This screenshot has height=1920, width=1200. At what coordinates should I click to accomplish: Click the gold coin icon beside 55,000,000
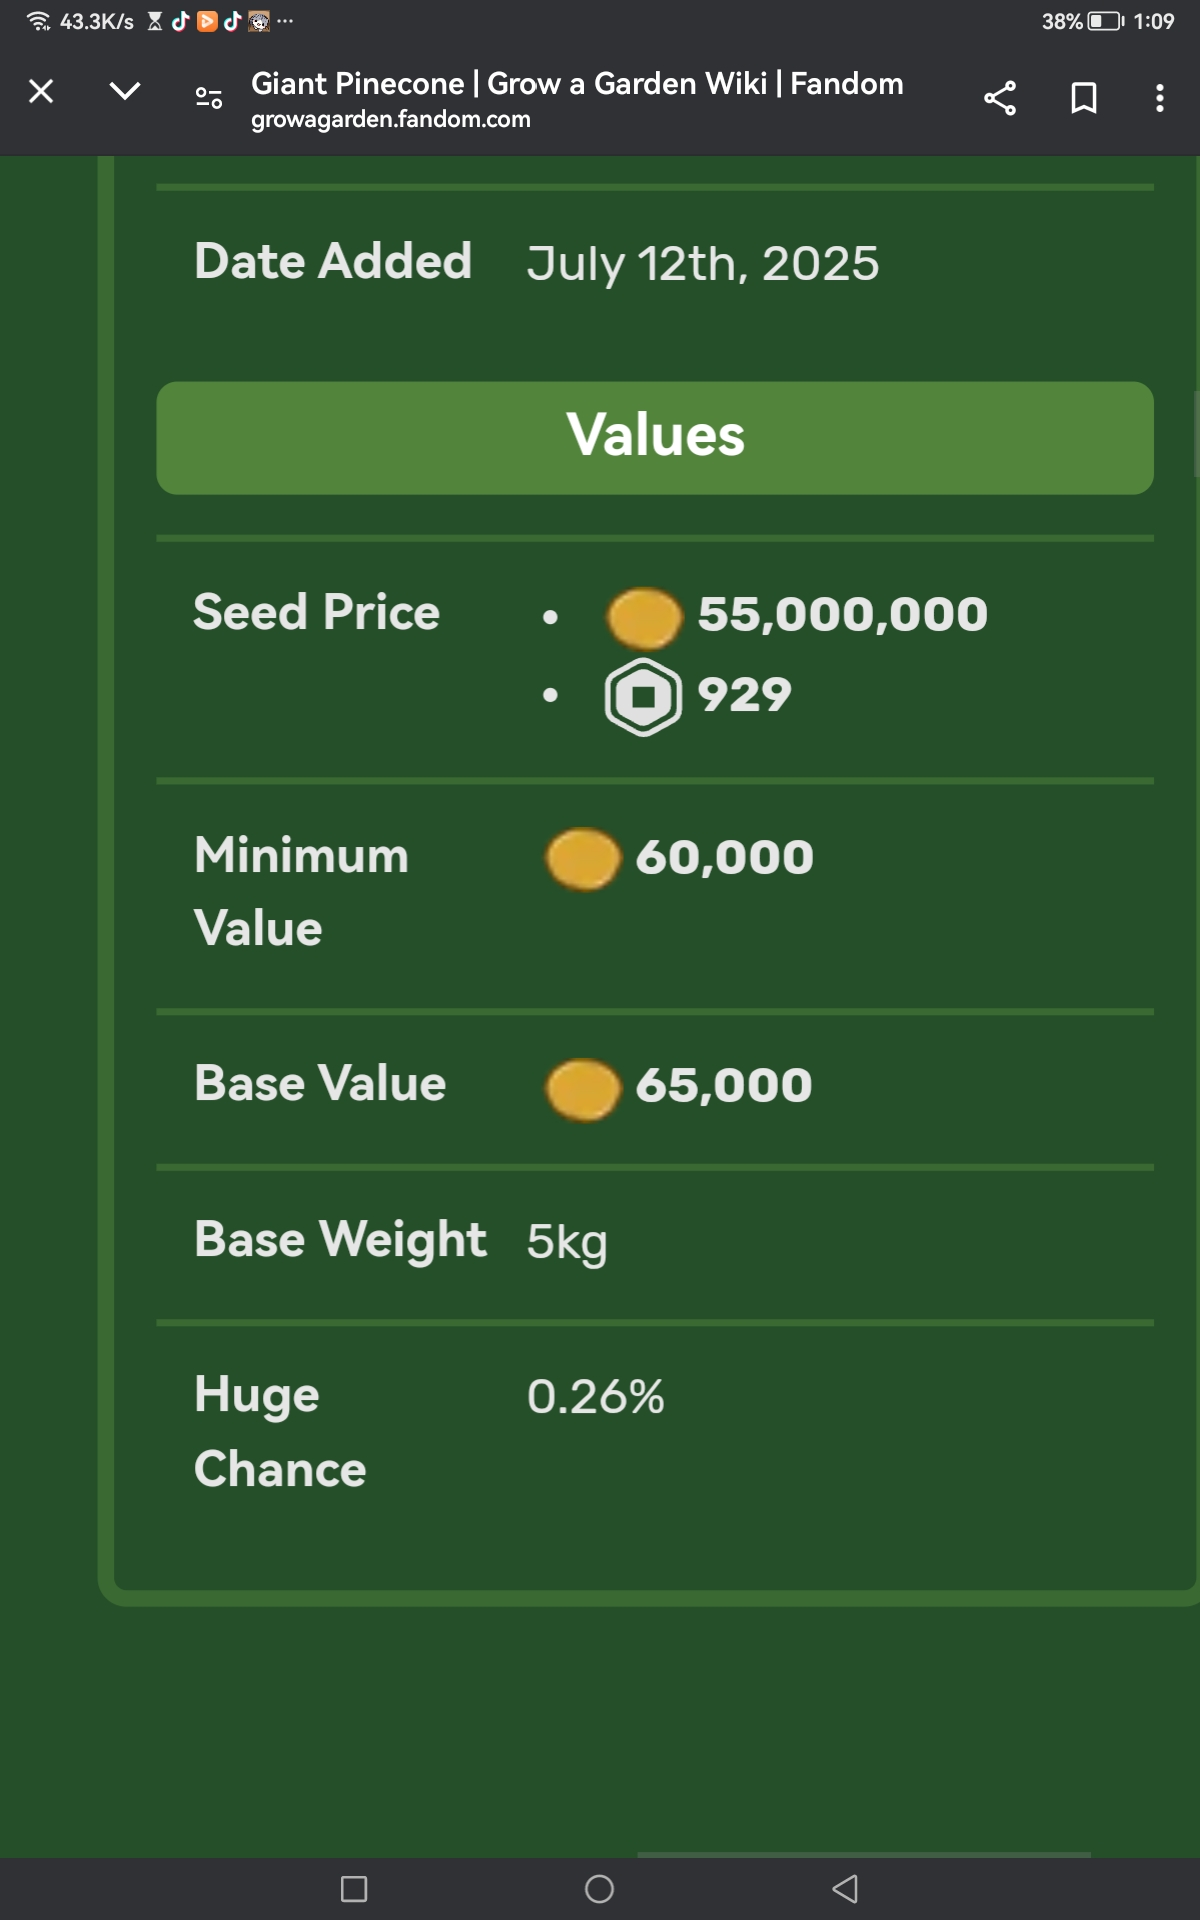tap(644, 618)
